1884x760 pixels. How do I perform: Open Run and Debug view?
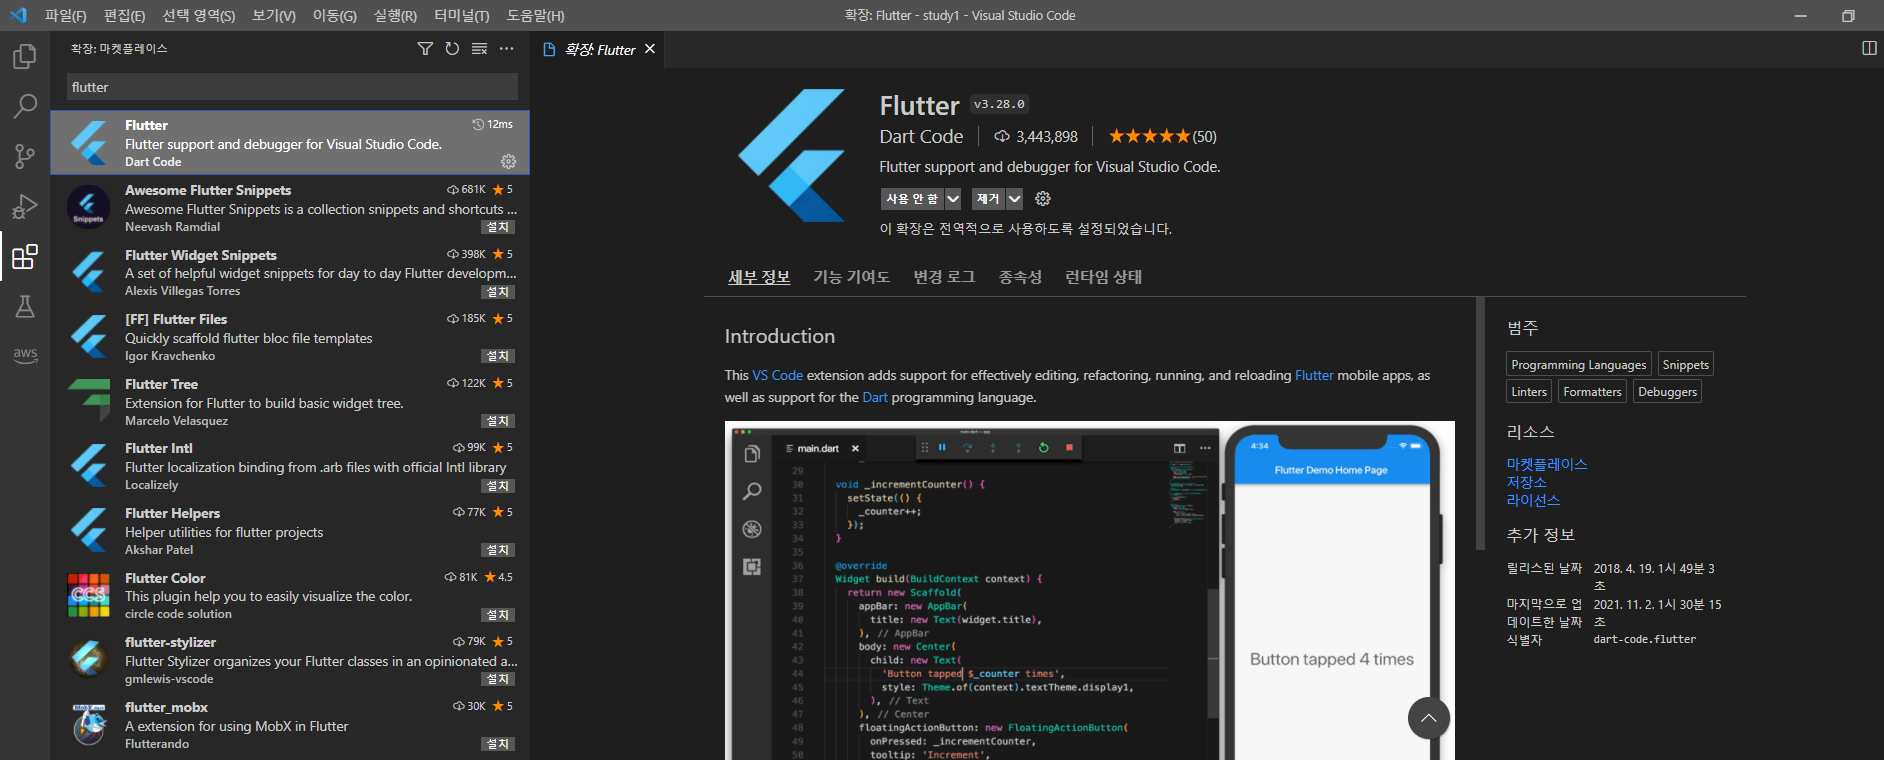pyautogui.click(x=25, y=206)
